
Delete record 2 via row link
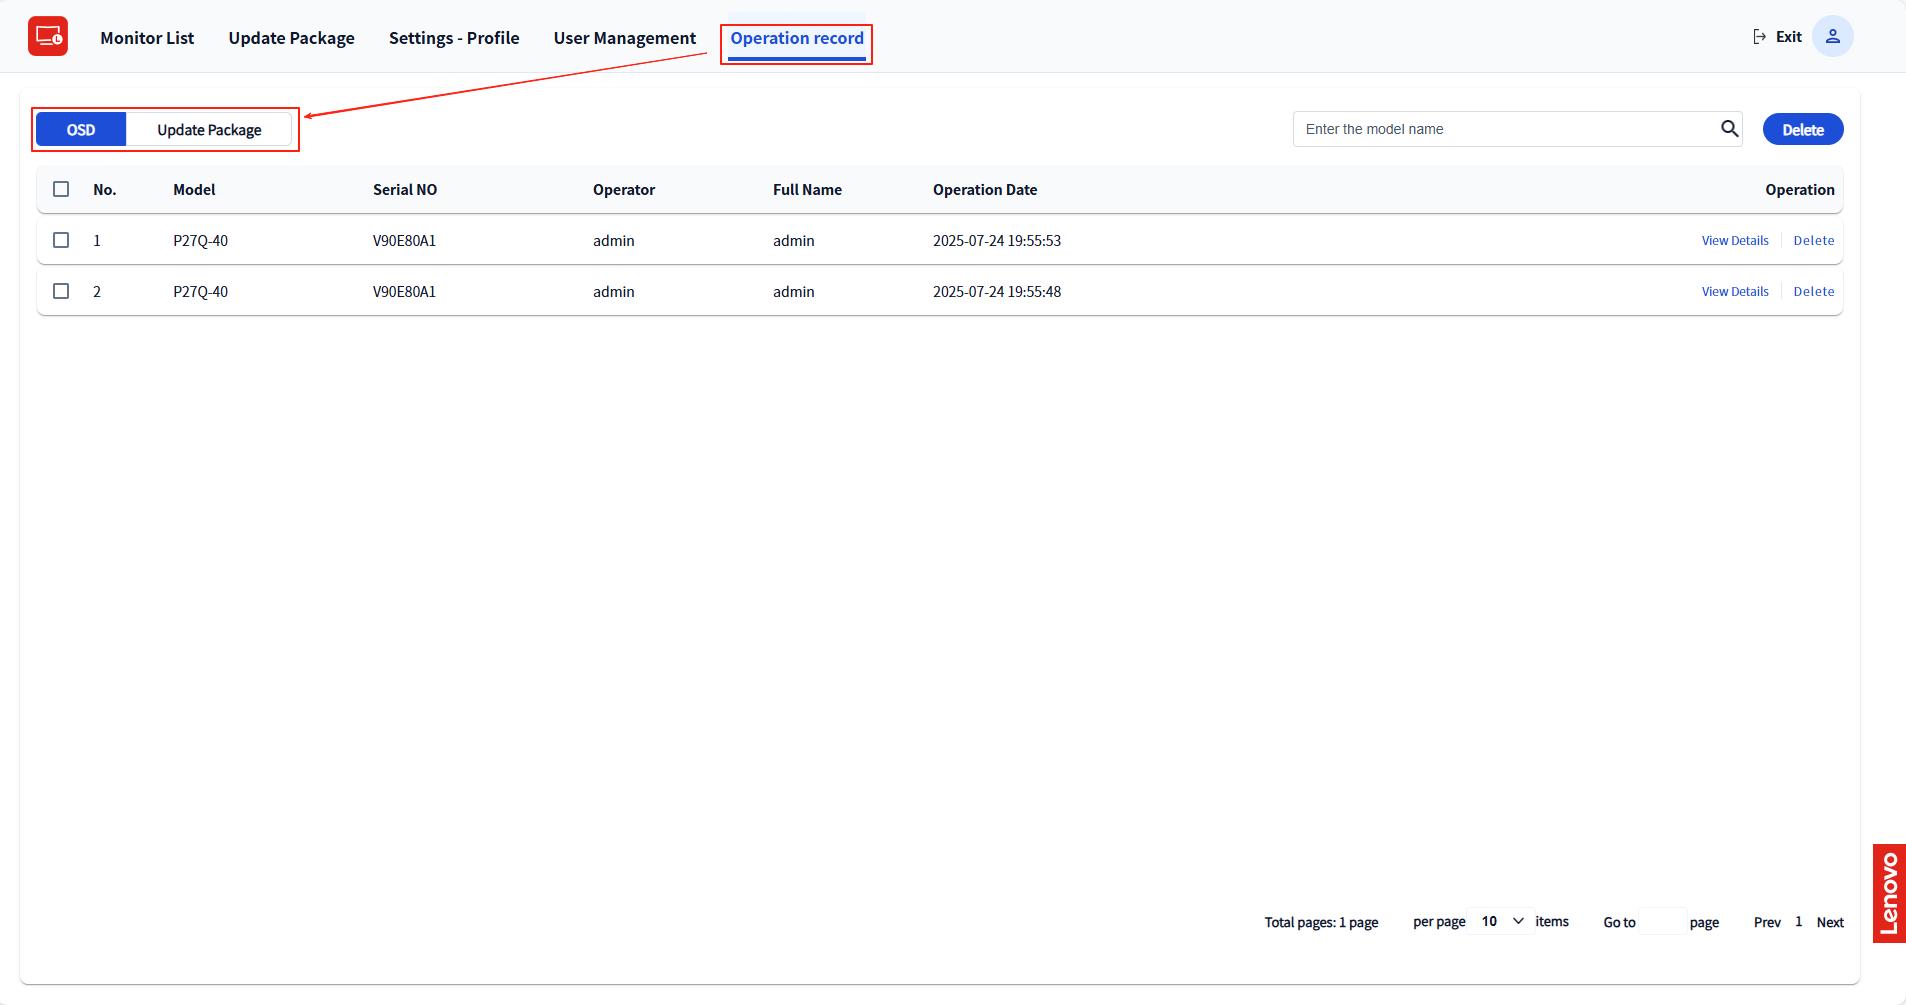tap(1813, 292)
